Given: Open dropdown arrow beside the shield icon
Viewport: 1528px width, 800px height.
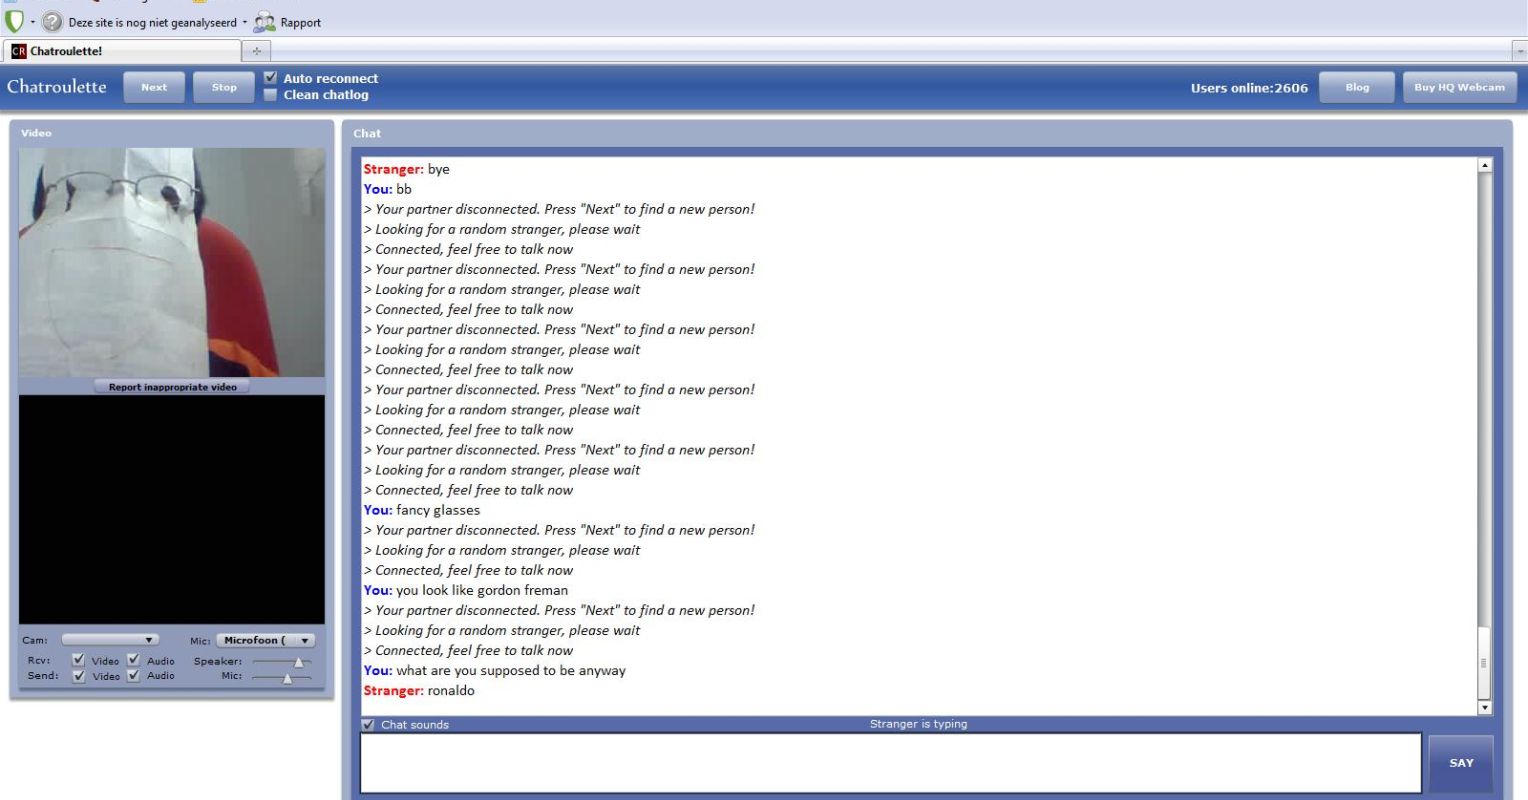Looking at the screenshot, I should point(33,22).
